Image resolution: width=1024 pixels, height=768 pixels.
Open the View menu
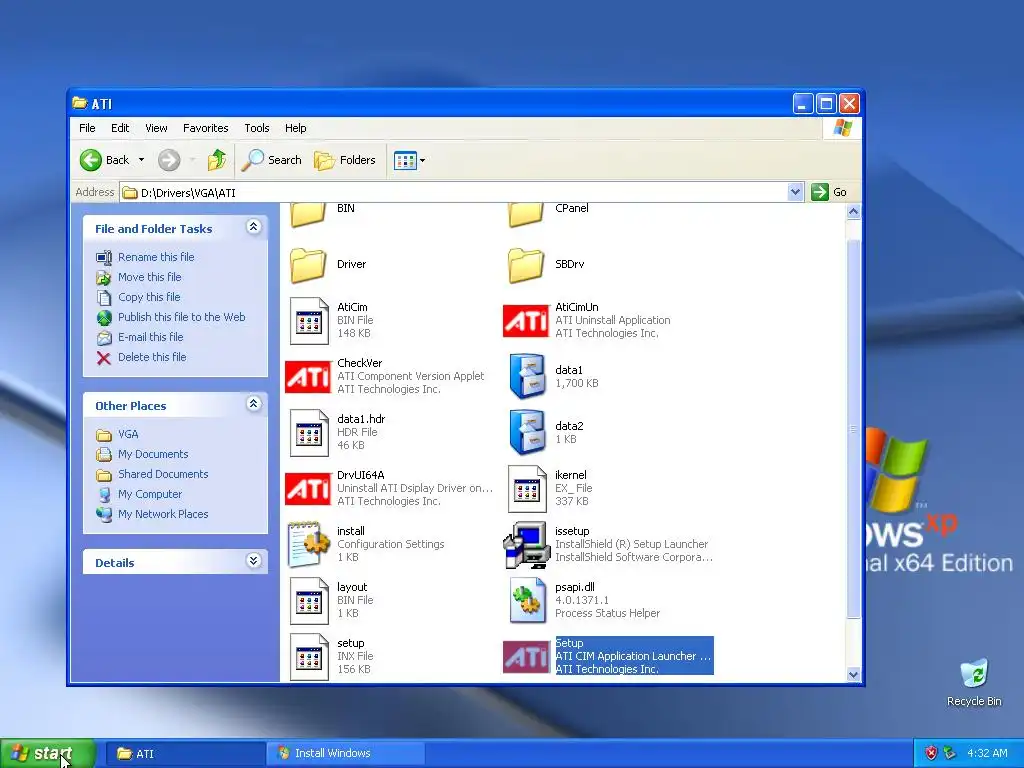pos(156,128)
